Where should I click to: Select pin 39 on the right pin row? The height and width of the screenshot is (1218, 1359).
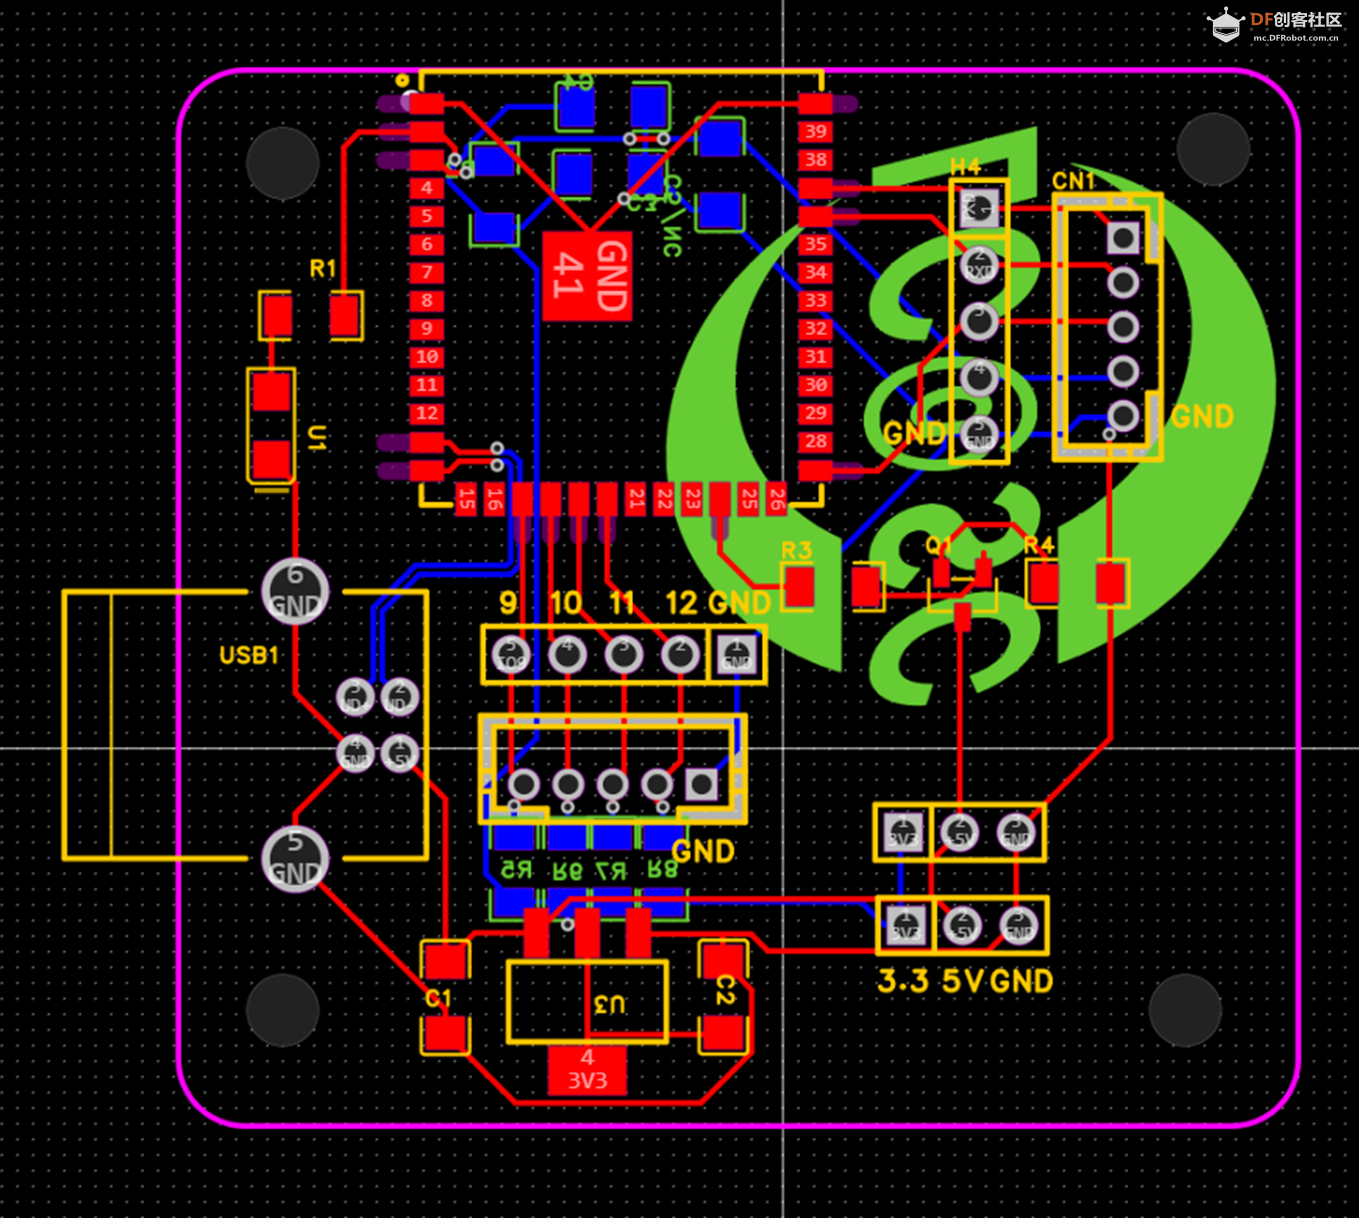814,130
